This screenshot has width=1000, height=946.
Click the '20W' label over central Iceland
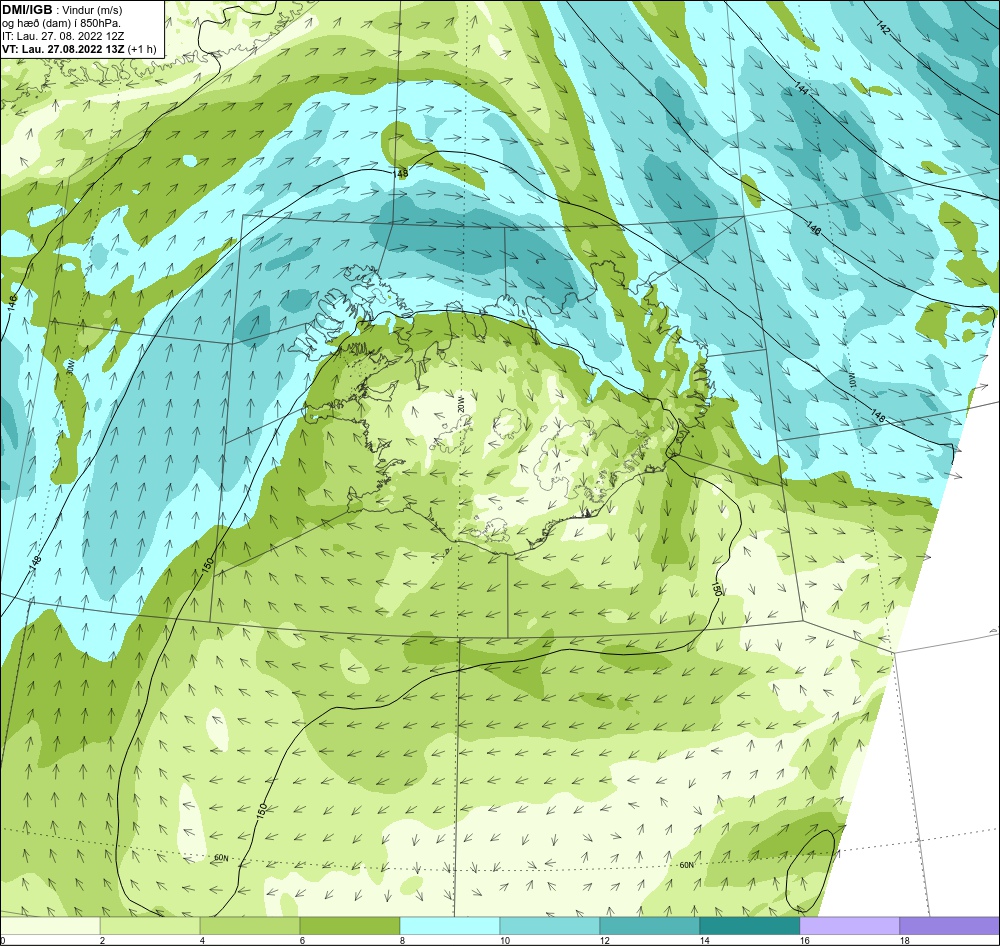coord(461,404)
